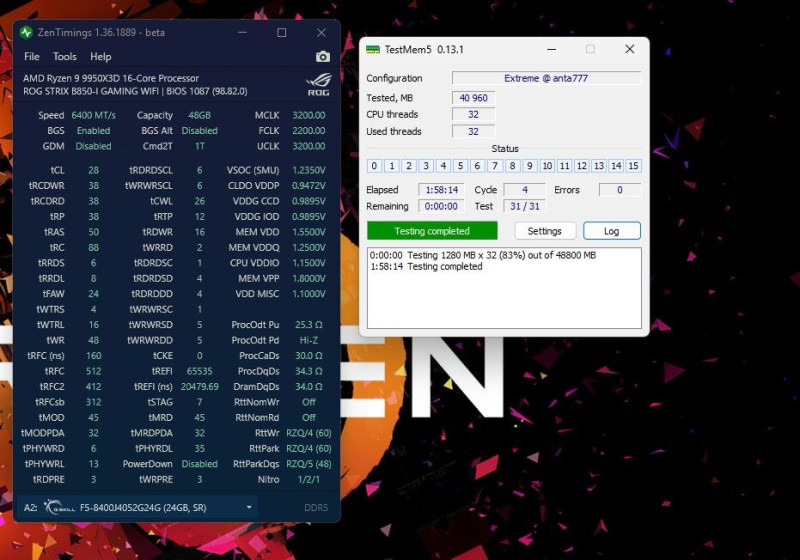Click status thread box 7

click(x=495, y=166)
